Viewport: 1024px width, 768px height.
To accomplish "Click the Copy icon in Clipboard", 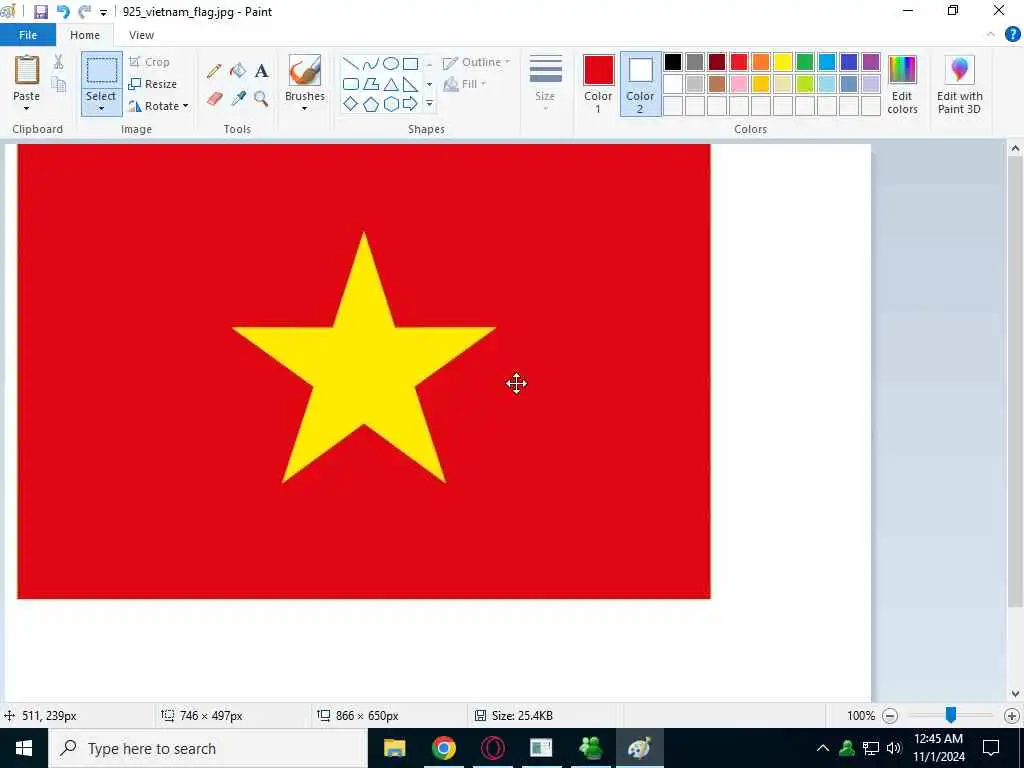I will coord(59,84).
